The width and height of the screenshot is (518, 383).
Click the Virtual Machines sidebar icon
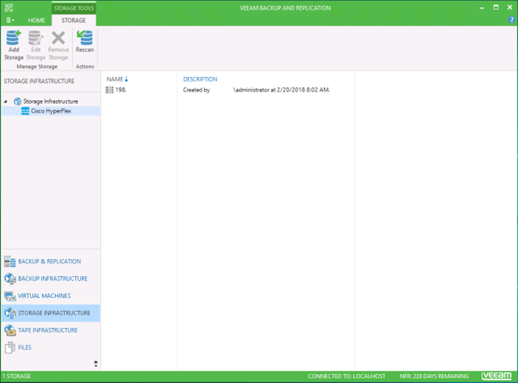(10, 296)
